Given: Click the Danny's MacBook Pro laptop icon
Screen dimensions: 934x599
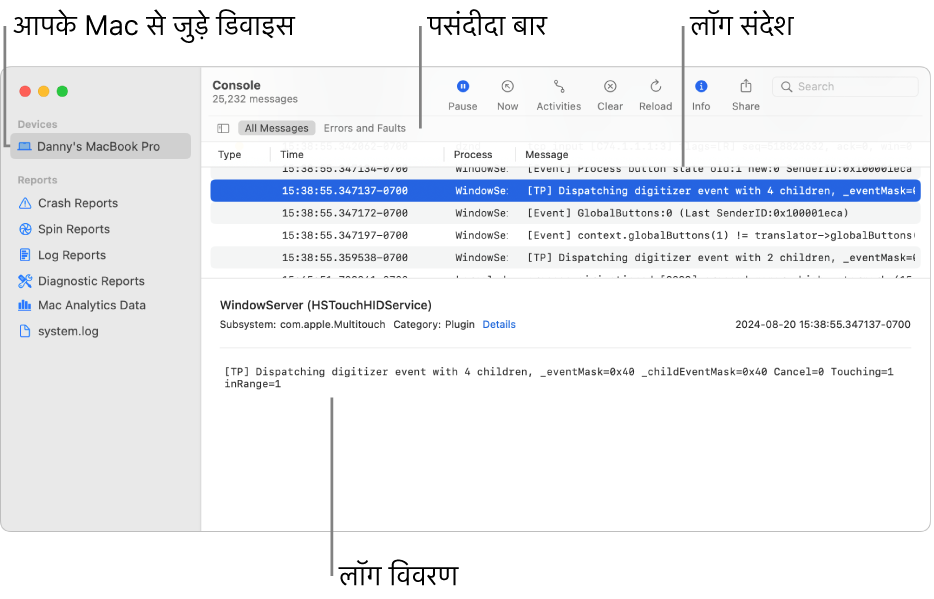Looking at the screenshot, I should 24,146.
